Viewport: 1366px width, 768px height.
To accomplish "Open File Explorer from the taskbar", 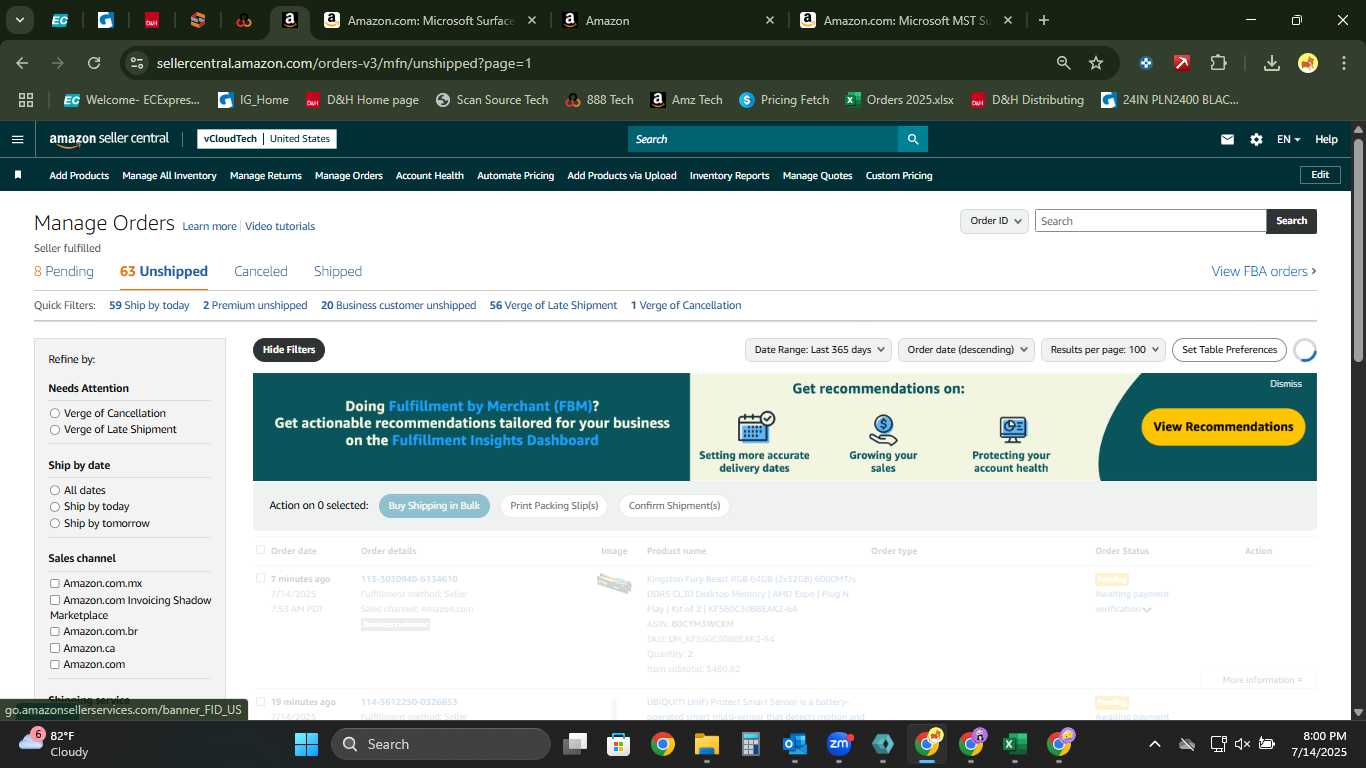I will (707, 744).
